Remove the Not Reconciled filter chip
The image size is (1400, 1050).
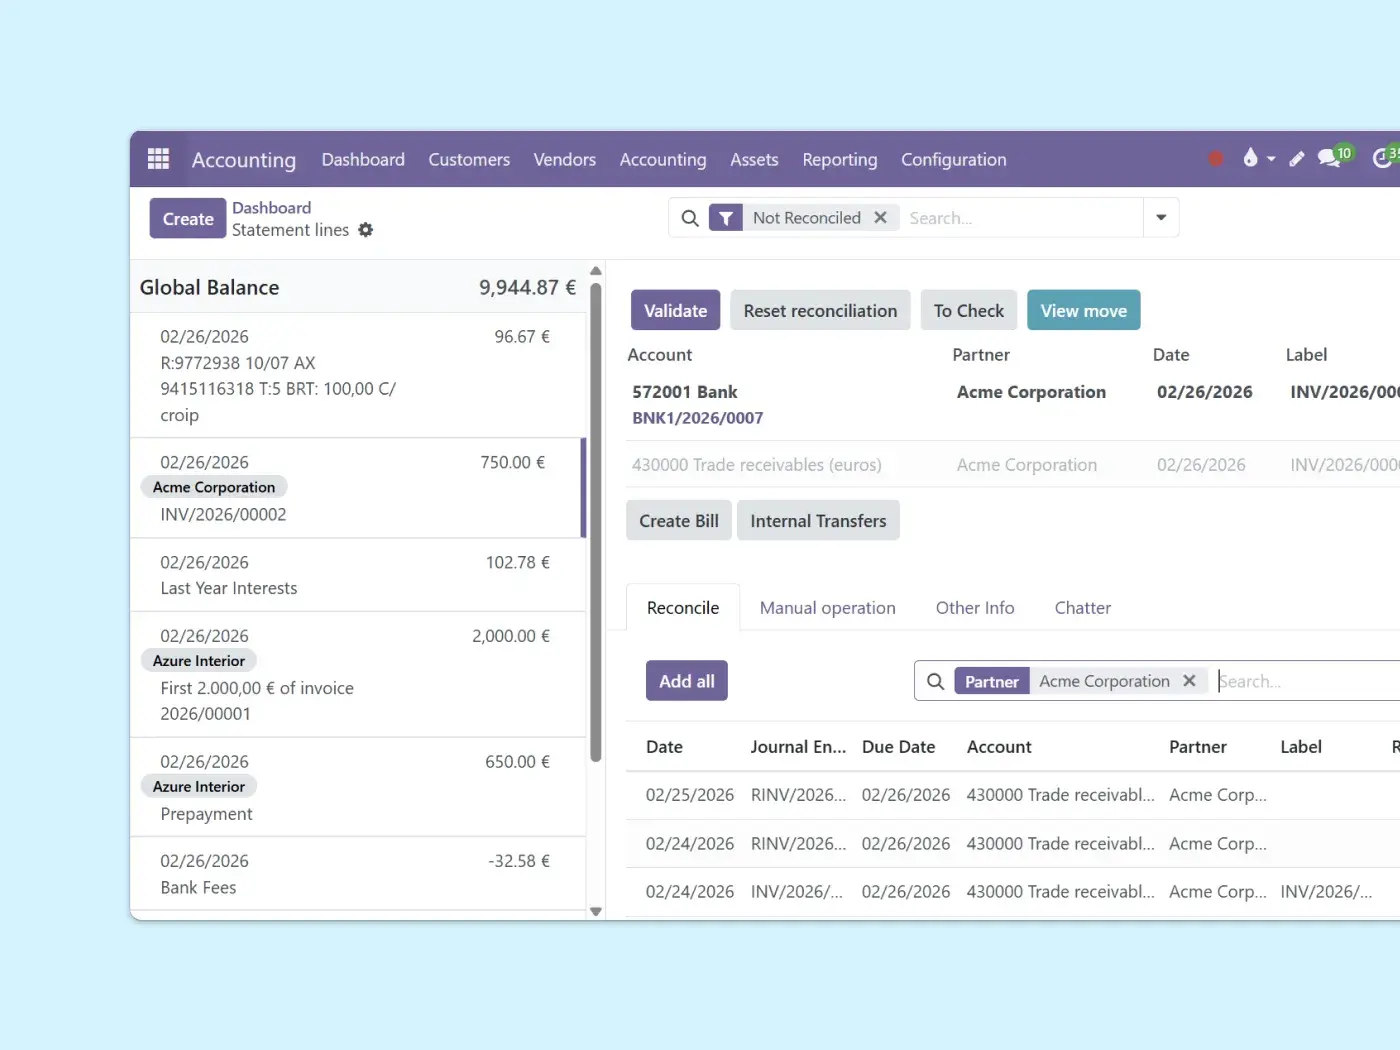(x=880, y=218)
